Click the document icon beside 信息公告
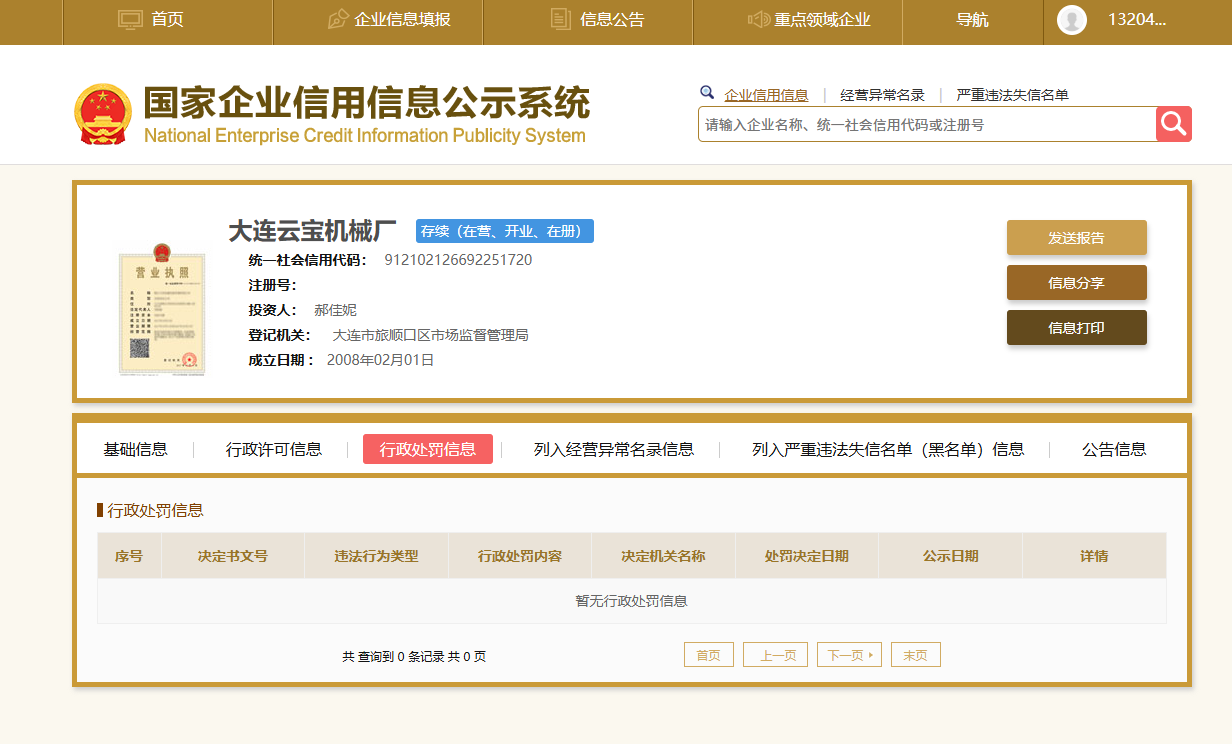This screenshot has width=1232, height=744. pyautogui.click(x=561, y=20)
